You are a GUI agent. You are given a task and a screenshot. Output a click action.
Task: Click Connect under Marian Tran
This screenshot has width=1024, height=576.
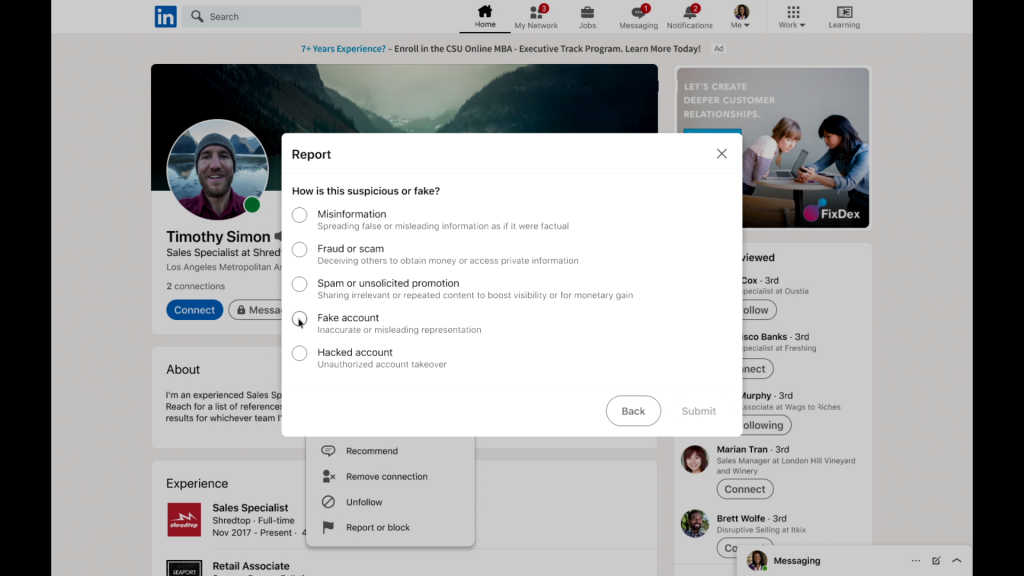[744, 489]
